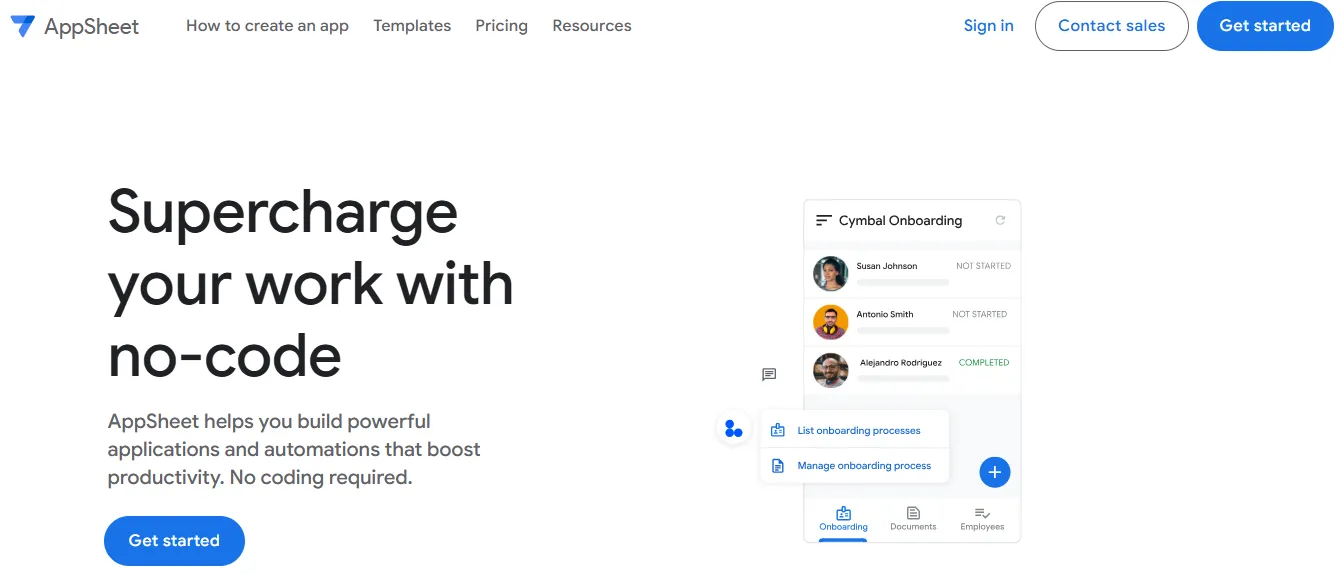1338x574 pixels.
Task: Click the Sign in link
Action: coord(989,26)
